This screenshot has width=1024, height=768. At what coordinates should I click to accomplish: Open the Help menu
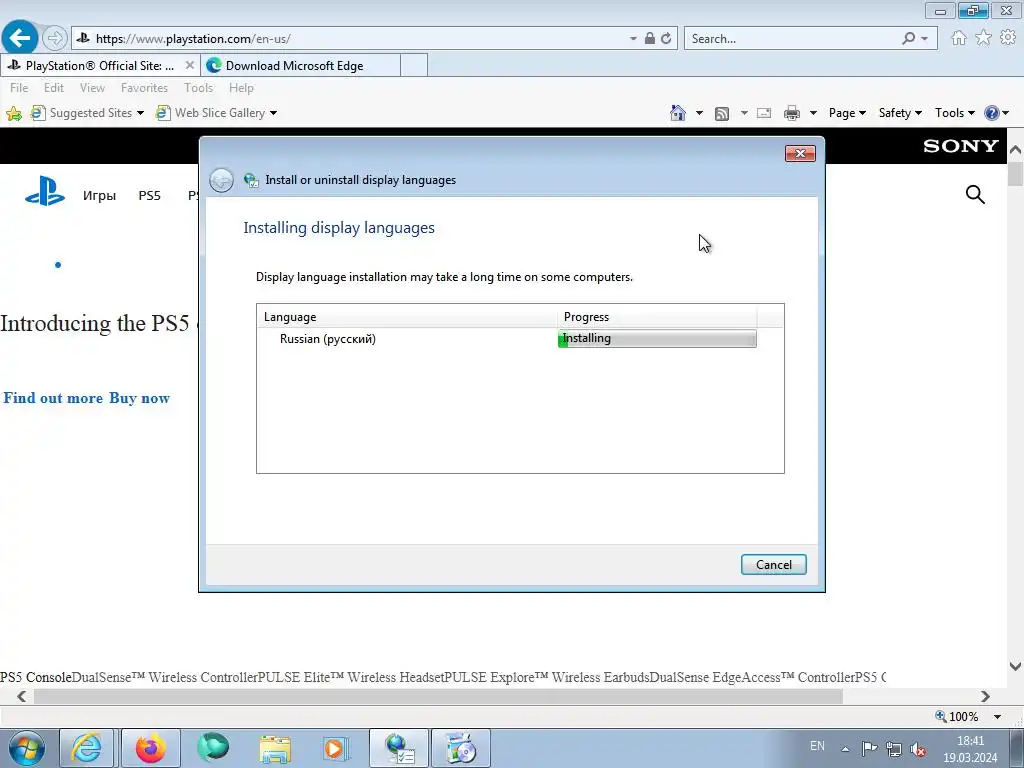coord(241,88)
